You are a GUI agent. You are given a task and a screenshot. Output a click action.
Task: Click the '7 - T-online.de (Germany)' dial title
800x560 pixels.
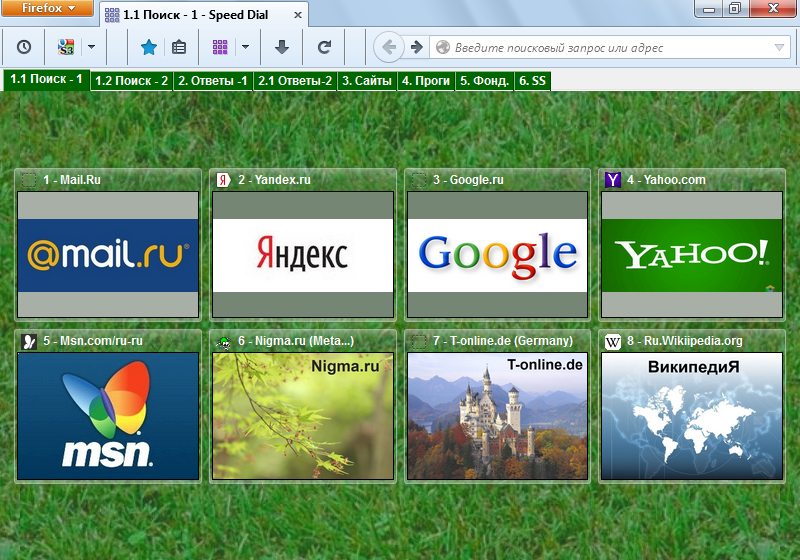click(x=503, y=341)
